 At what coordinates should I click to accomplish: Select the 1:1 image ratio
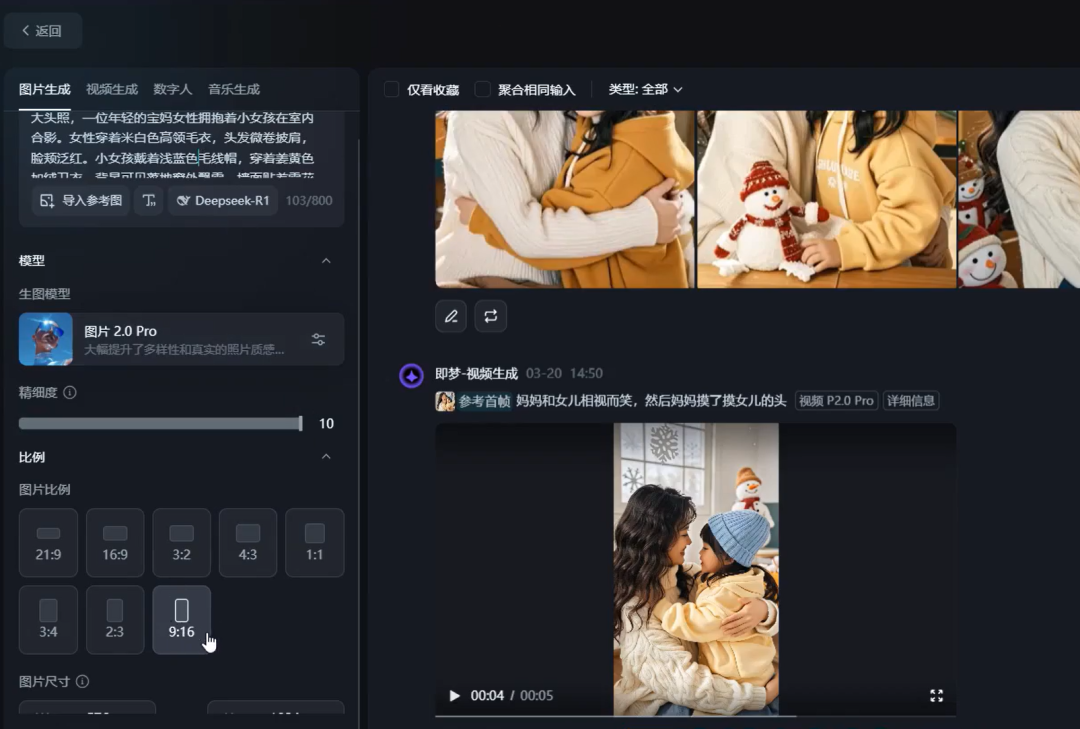[x=315, y=542]
